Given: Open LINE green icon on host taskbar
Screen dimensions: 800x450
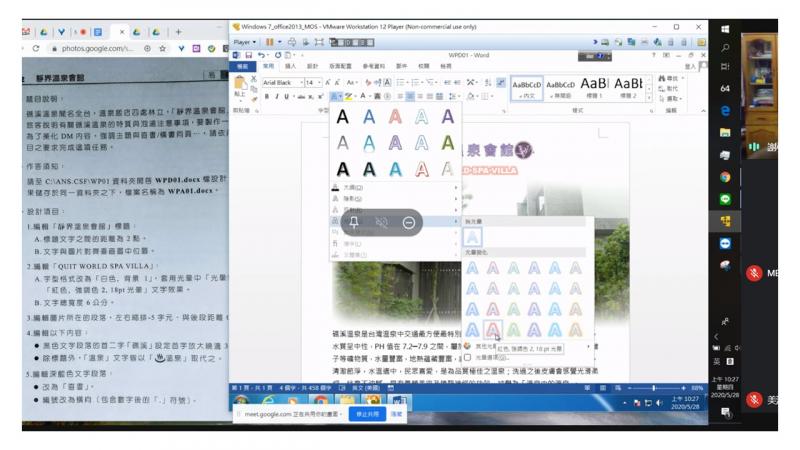Looking at the screenshot, I should 725,199.
